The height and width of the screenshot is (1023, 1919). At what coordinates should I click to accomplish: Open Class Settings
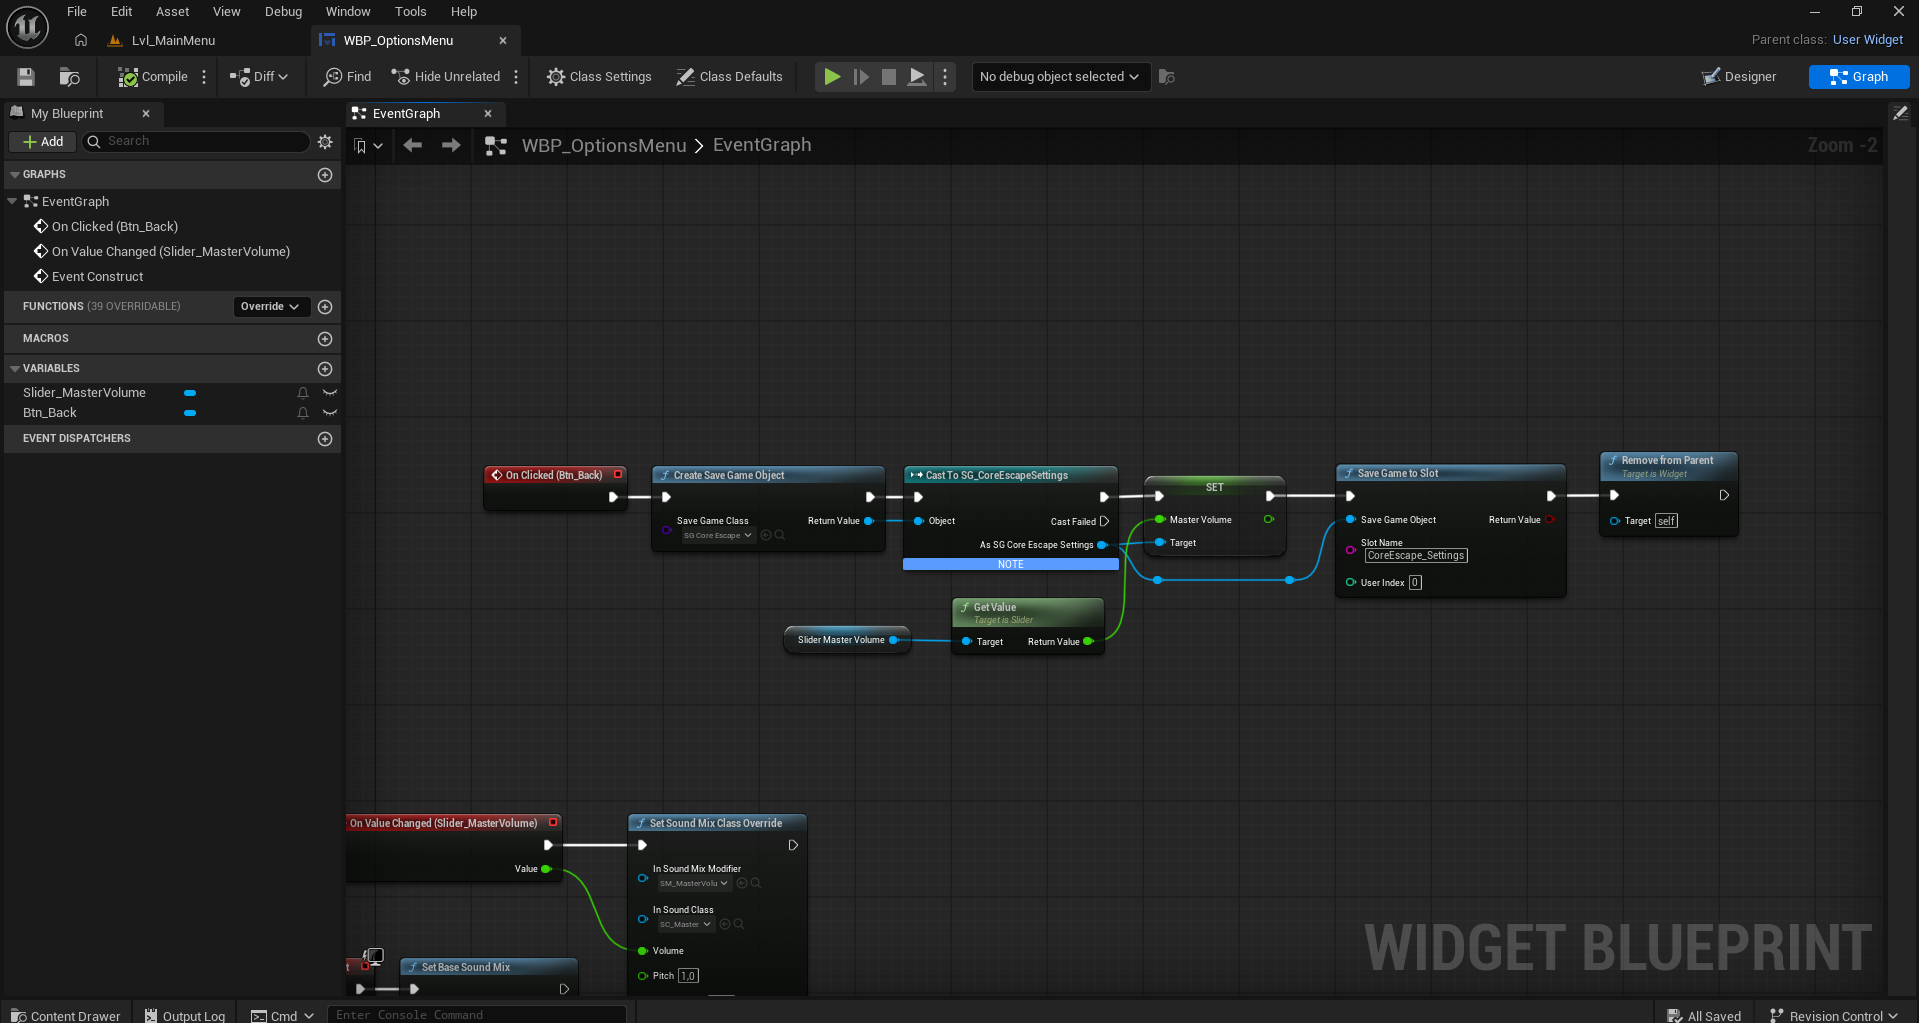[599, 77]
